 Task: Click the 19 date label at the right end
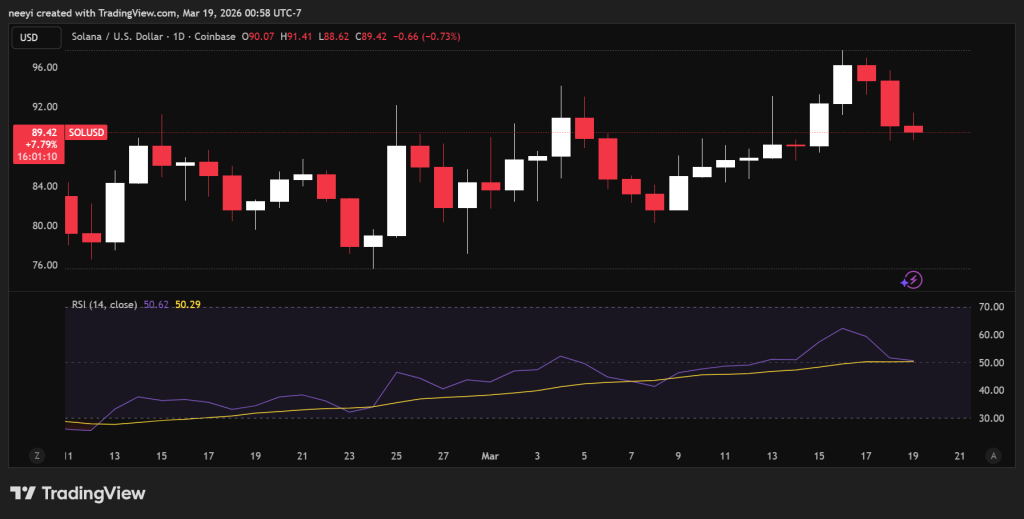[x=913, y=456]
